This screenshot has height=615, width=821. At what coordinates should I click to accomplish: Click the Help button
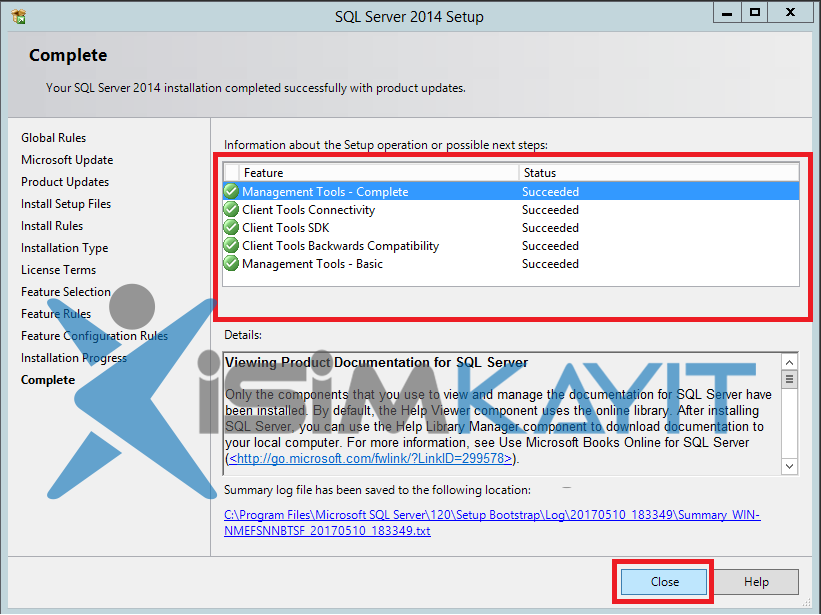(756, 582)
